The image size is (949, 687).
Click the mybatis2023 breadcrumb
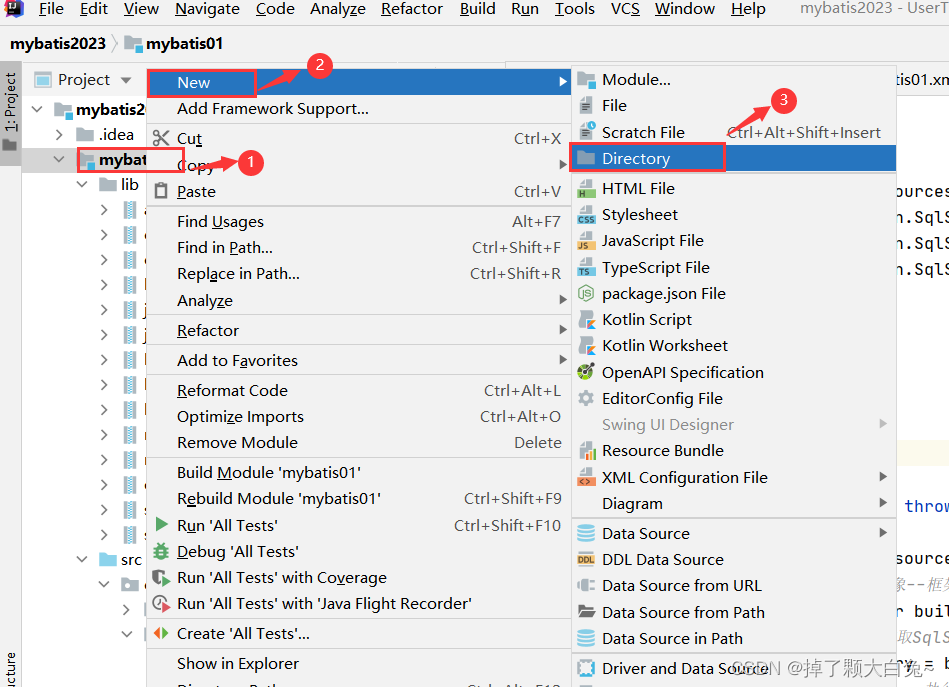[x=57, y=44]
